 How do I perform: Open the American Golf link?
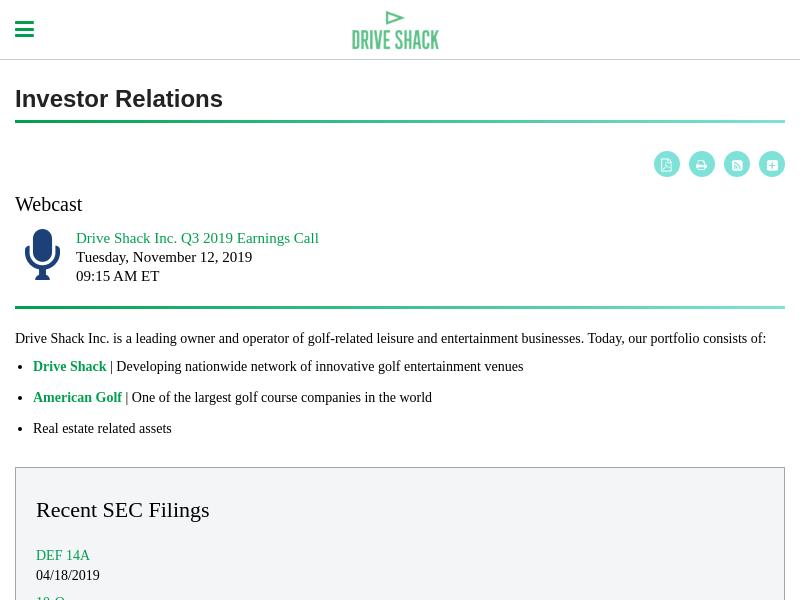78,397
